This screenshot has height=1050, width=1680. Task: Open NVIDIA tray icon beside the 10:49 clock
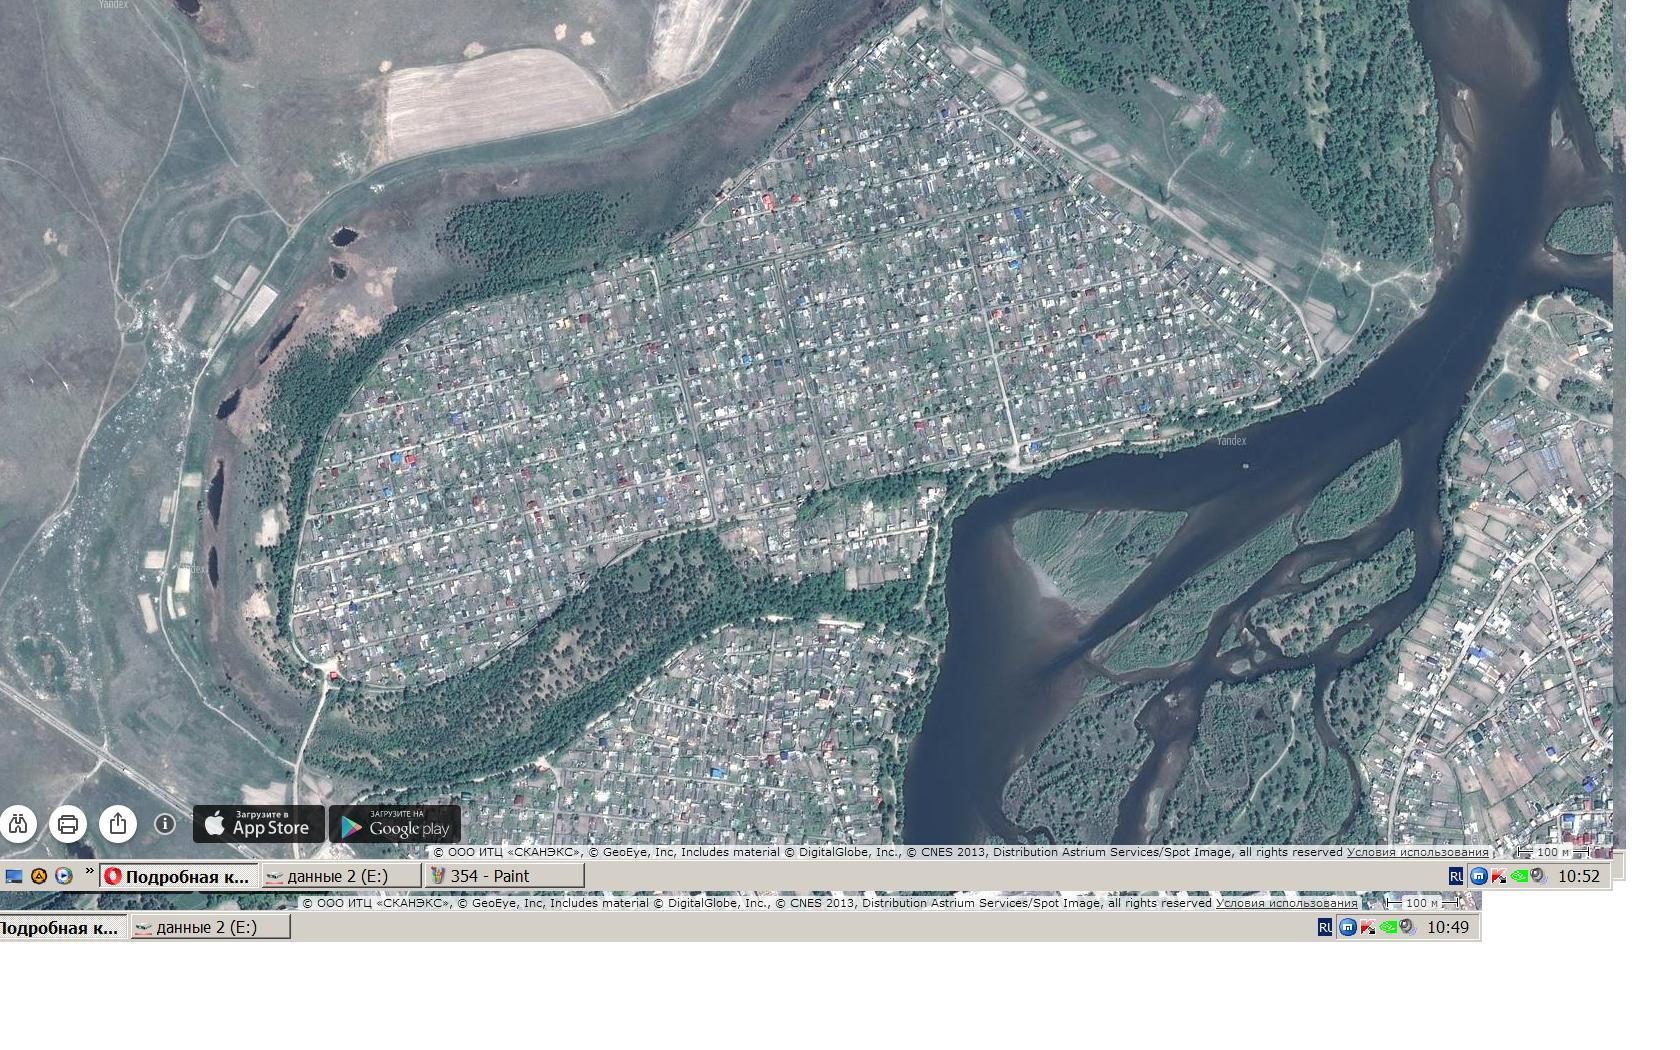point(1388,927)
